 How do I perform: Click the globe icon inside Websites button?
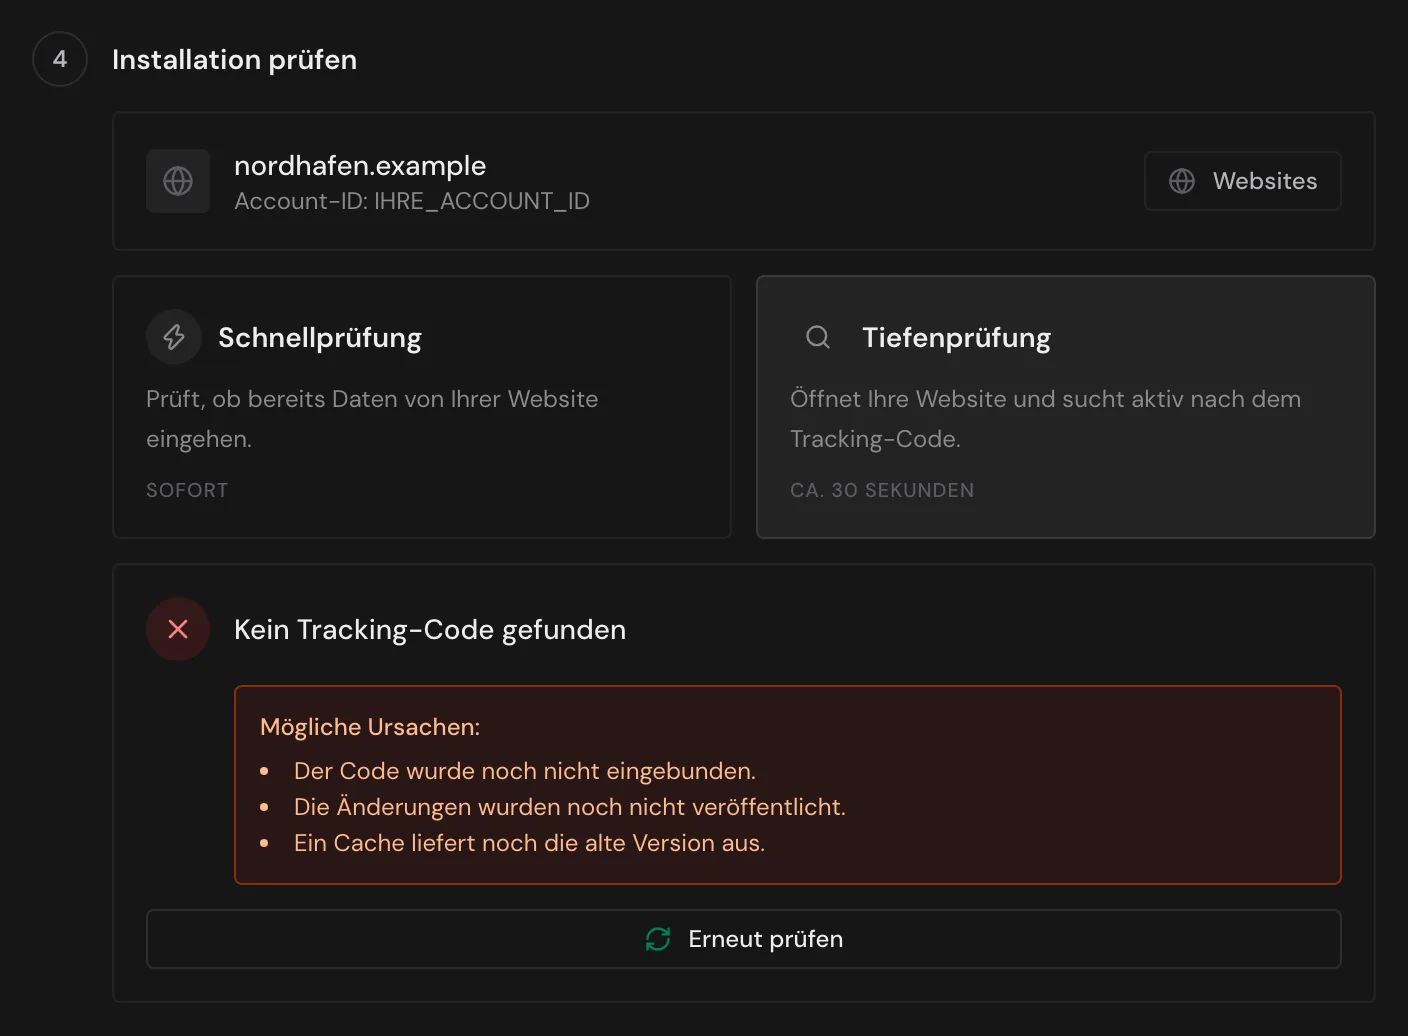pyautogui.click(x=1182, y=181)
